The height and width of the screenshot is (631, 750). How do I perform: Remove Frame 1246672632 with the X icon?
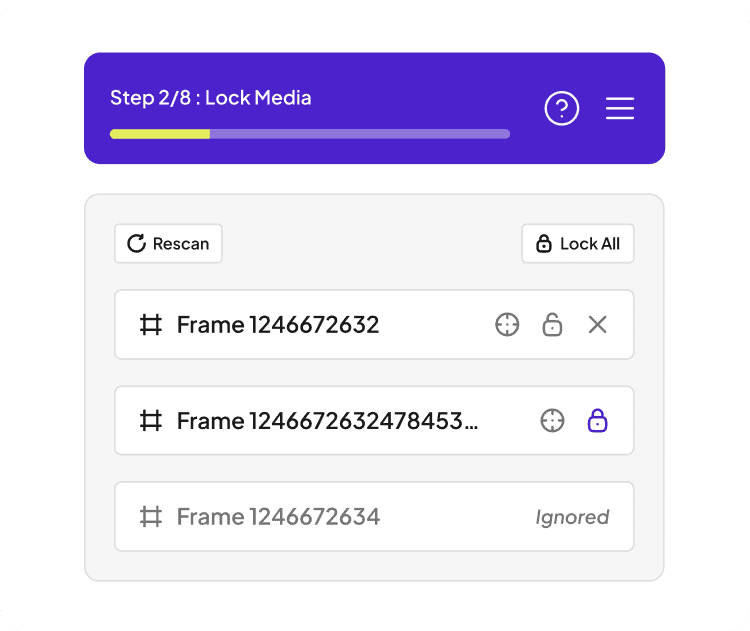coord(597,325)
